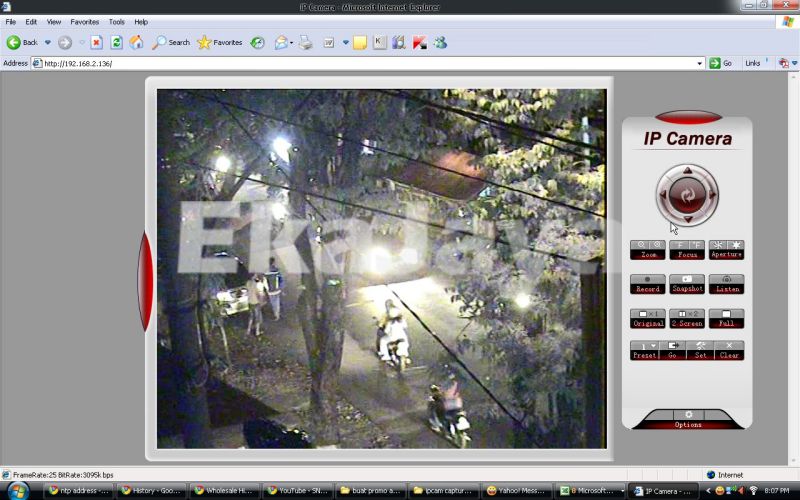Pan the camera right with PTZ arrow
The image size is (800, 500).
[711, 194]
